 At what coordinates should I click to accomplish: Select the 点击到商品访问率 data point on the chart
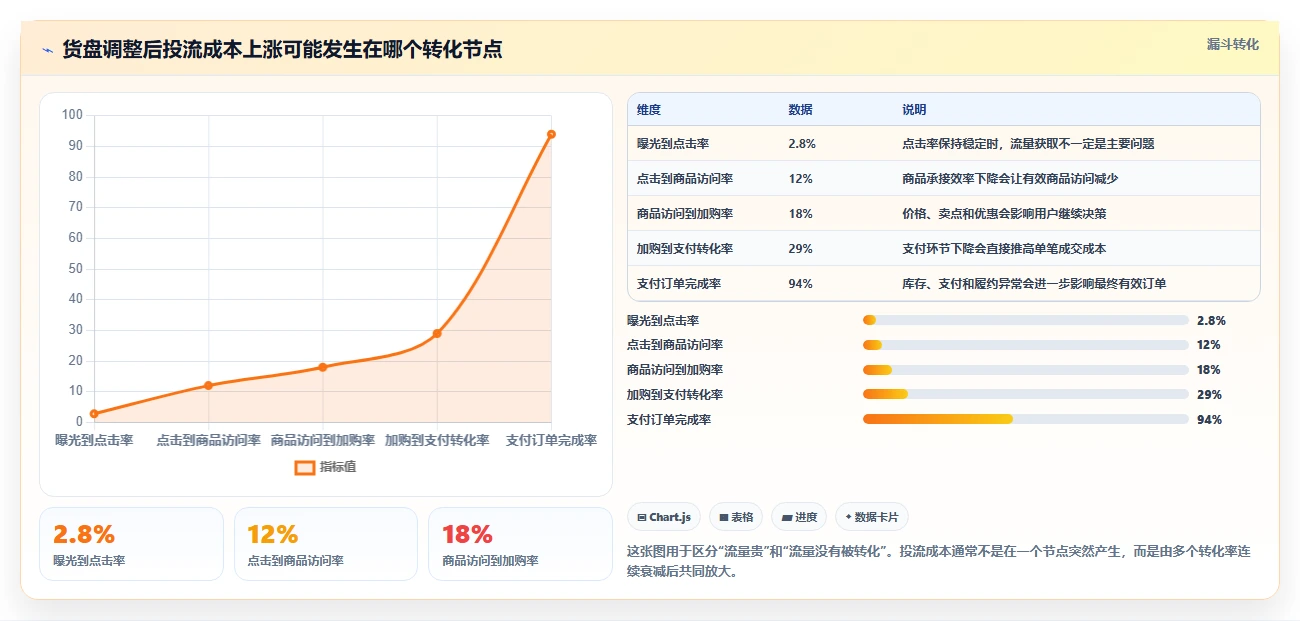[x=208, y=385]
